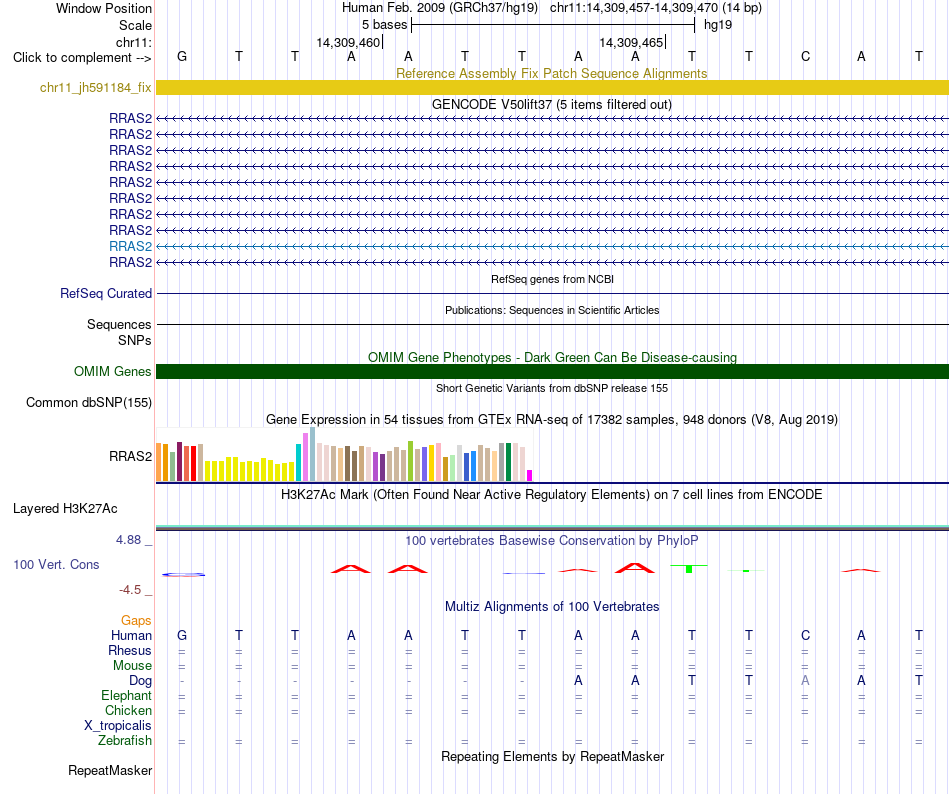Click the chr11:14,309,457-14,309,470 position text
Screen dimensions: 950x794
pos(634,8)
